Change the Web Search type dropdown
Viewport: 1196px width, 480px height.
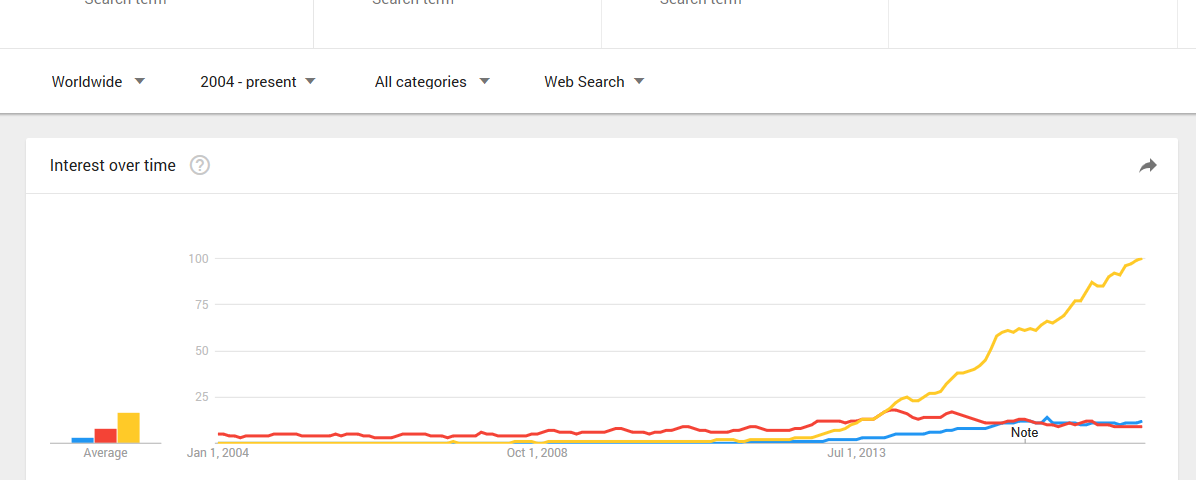[594, 82]
